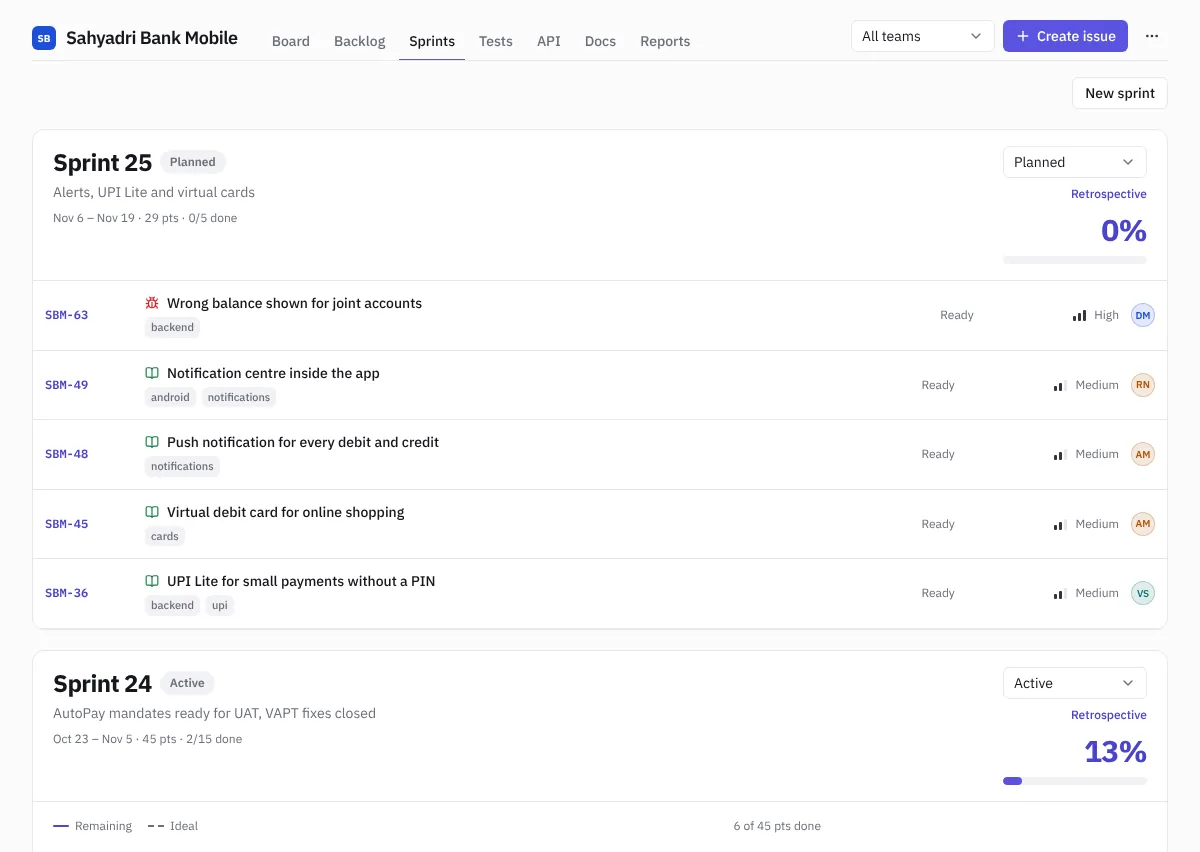
Task: Open the VS assignee avatar on SBM-36
Action: coord(1143,593)
